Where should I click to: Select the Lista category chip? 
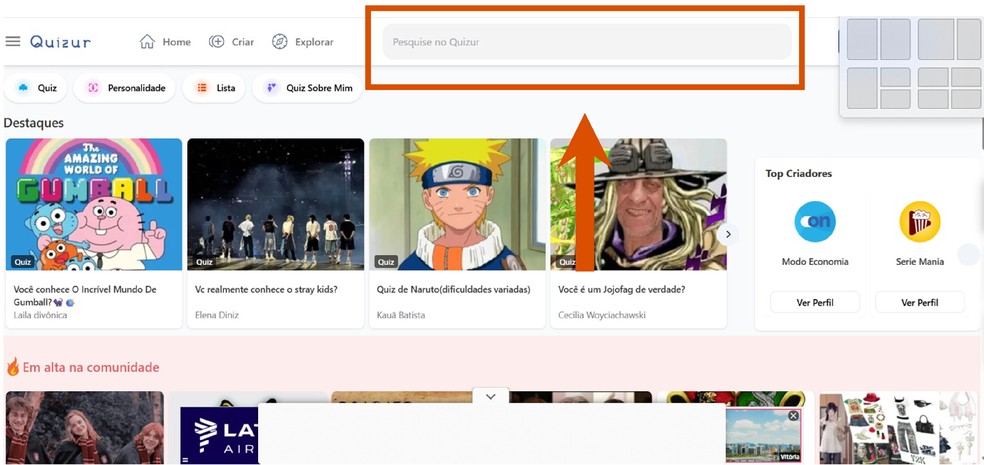214,88
